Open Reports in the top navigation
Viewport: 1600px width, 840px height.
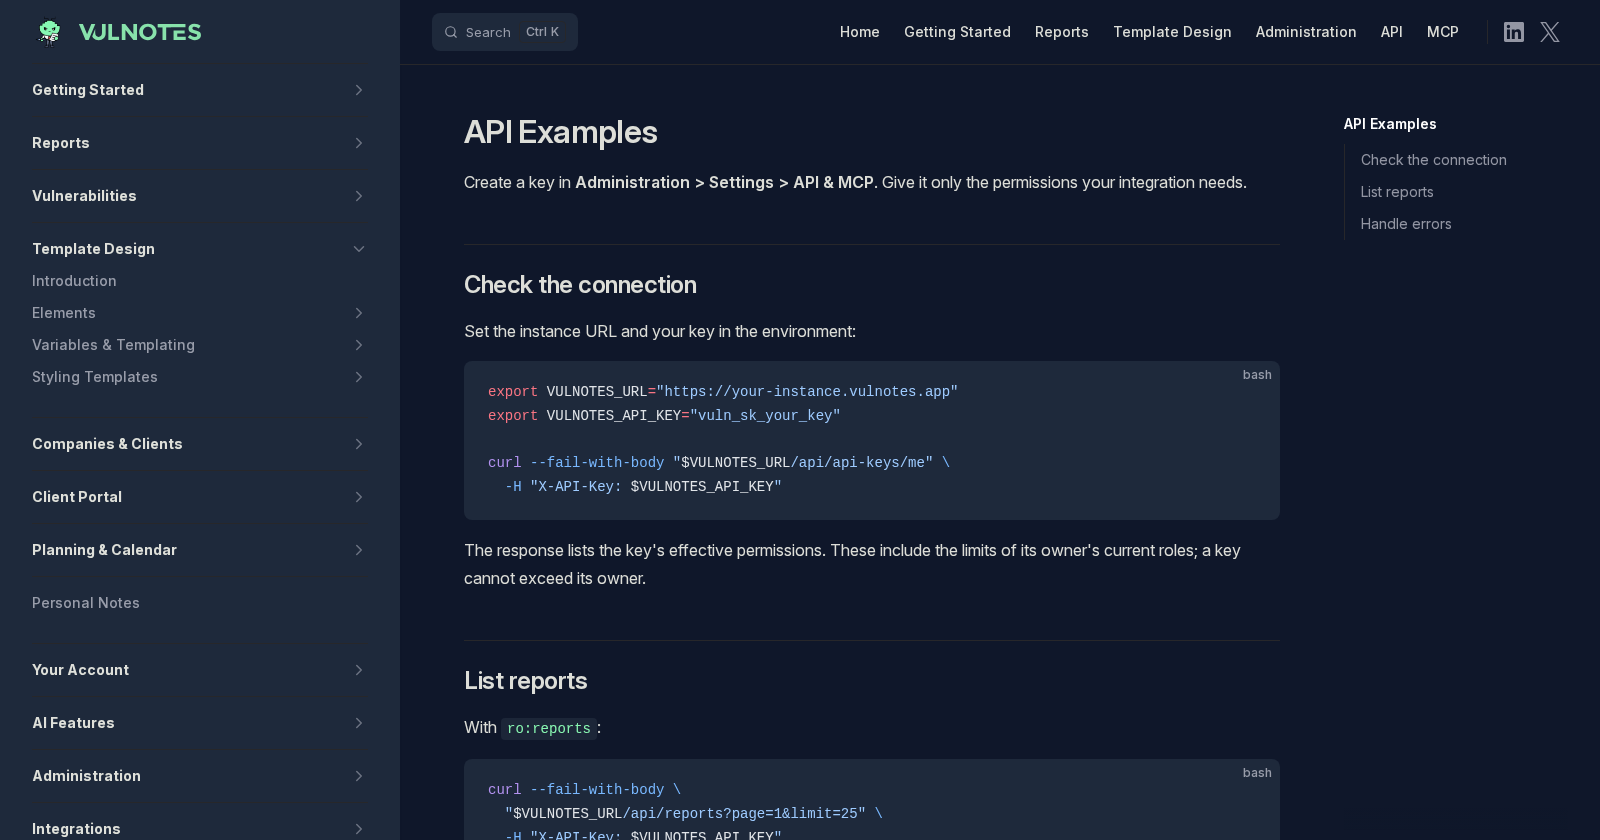click(1062, 32)
